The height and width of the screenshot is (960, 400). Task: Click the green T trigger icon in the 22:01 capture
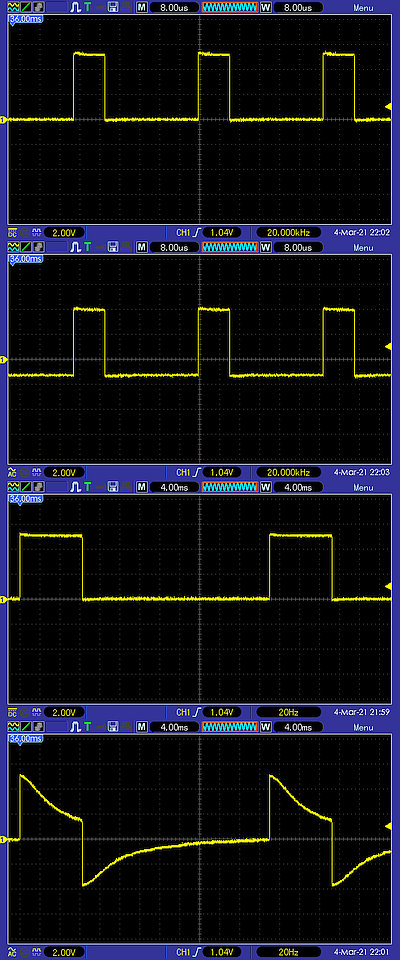point(88,727)
